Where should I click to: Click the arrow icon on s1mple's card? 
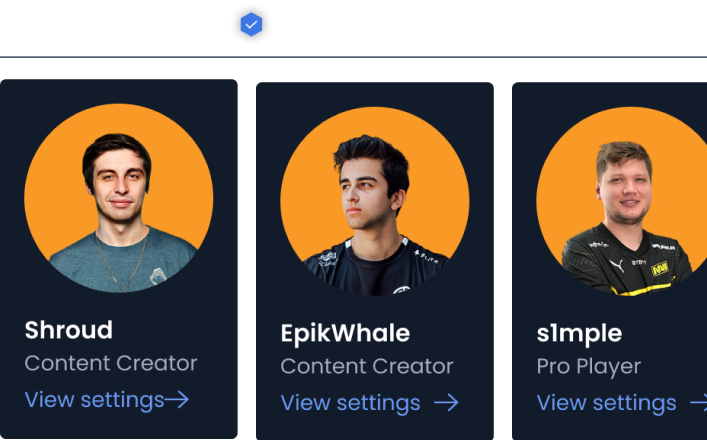698,403
